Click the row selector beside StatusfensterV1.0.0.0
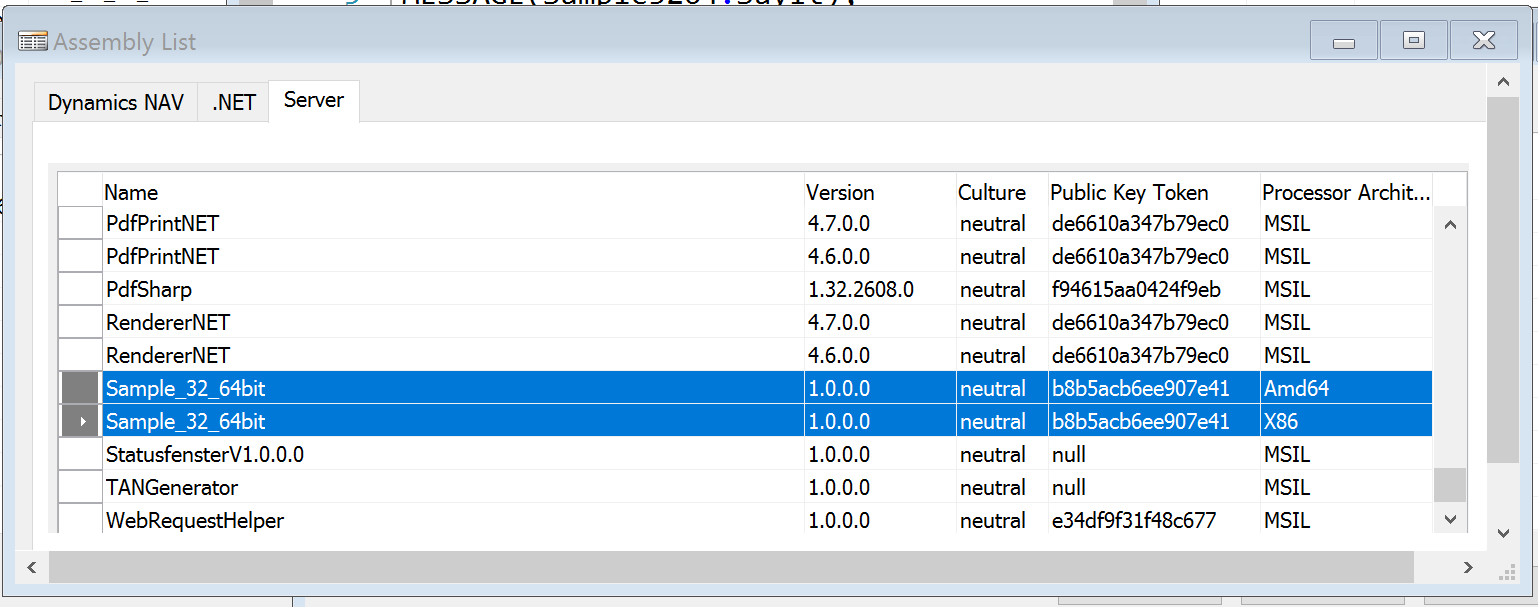This screenshot has width=1538, height=607. pyautogui.click(x=80, y=455)
